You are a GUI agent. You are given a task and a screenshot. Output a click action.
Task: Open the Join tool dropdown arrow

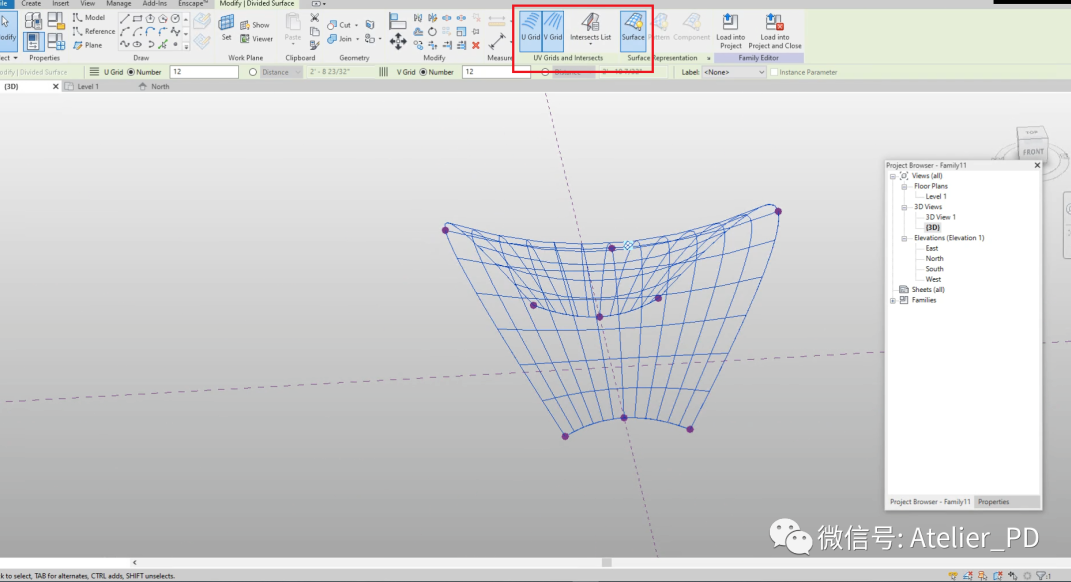(357, 39)
